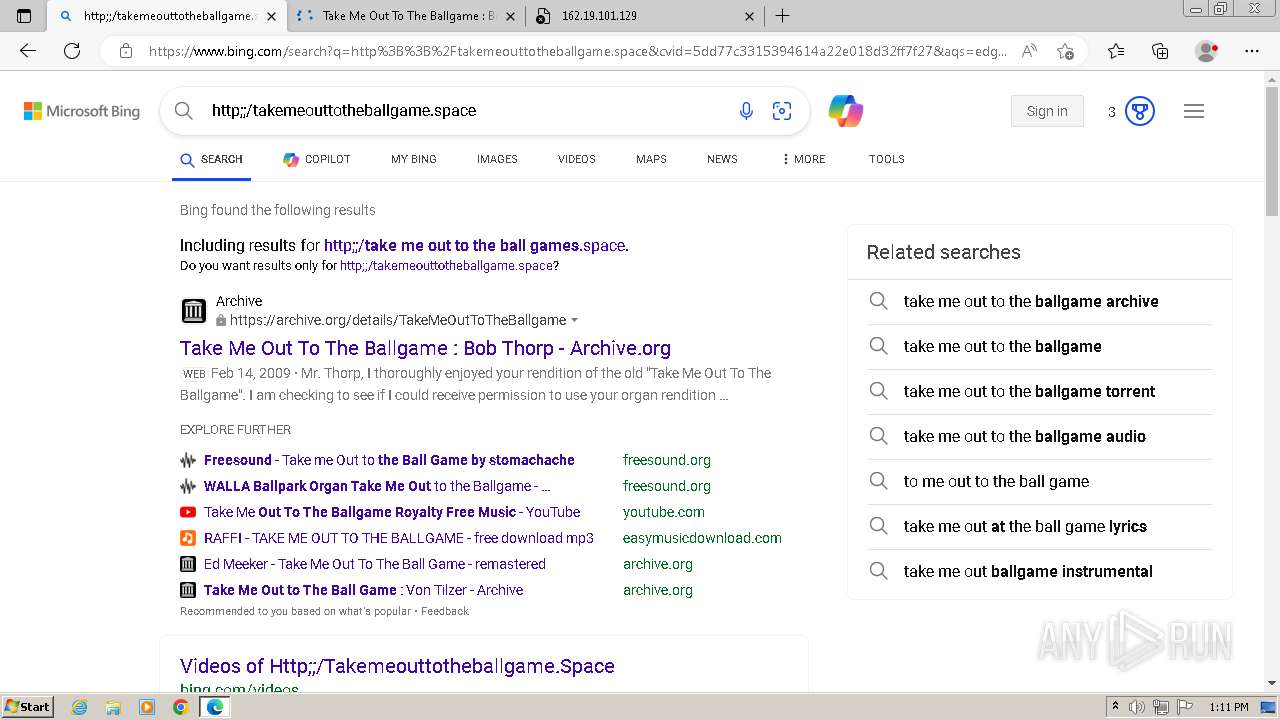Open the browser profile avatar
This screenshot has height=720, width=1280.
click(1206, 51)
